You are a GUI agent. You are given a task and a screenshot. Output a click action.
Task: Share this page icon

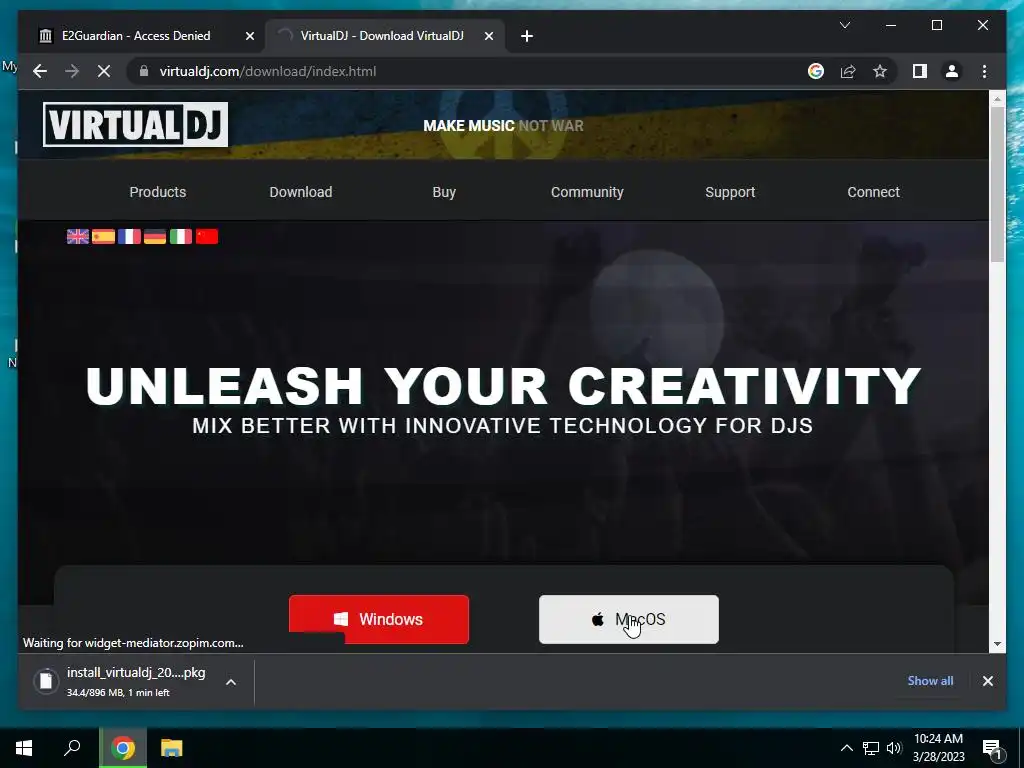point(848,71)
